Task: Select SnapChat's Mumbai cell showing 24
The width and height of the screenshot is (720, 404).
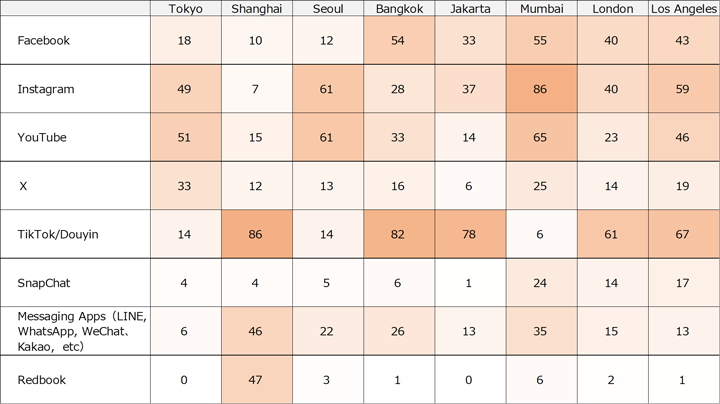Action: coord(542,283)
